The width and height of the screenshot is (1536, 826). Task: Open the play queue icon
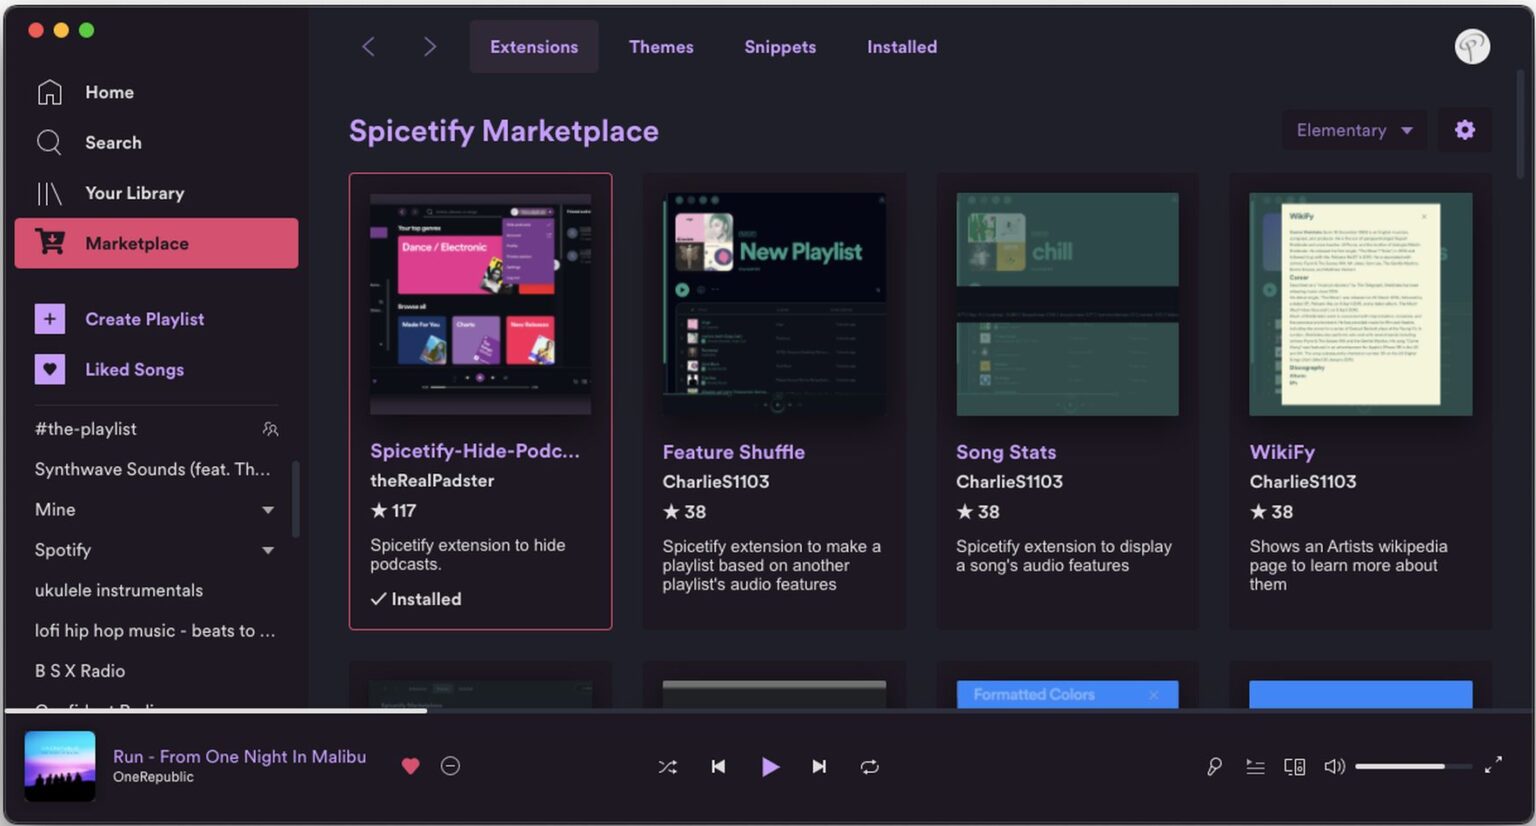click(x=1255, y=766)
